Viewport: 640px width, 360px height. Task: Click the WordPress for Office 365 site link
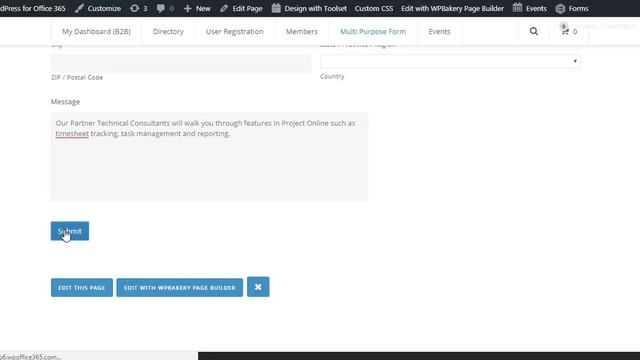[x=33, y=8]
